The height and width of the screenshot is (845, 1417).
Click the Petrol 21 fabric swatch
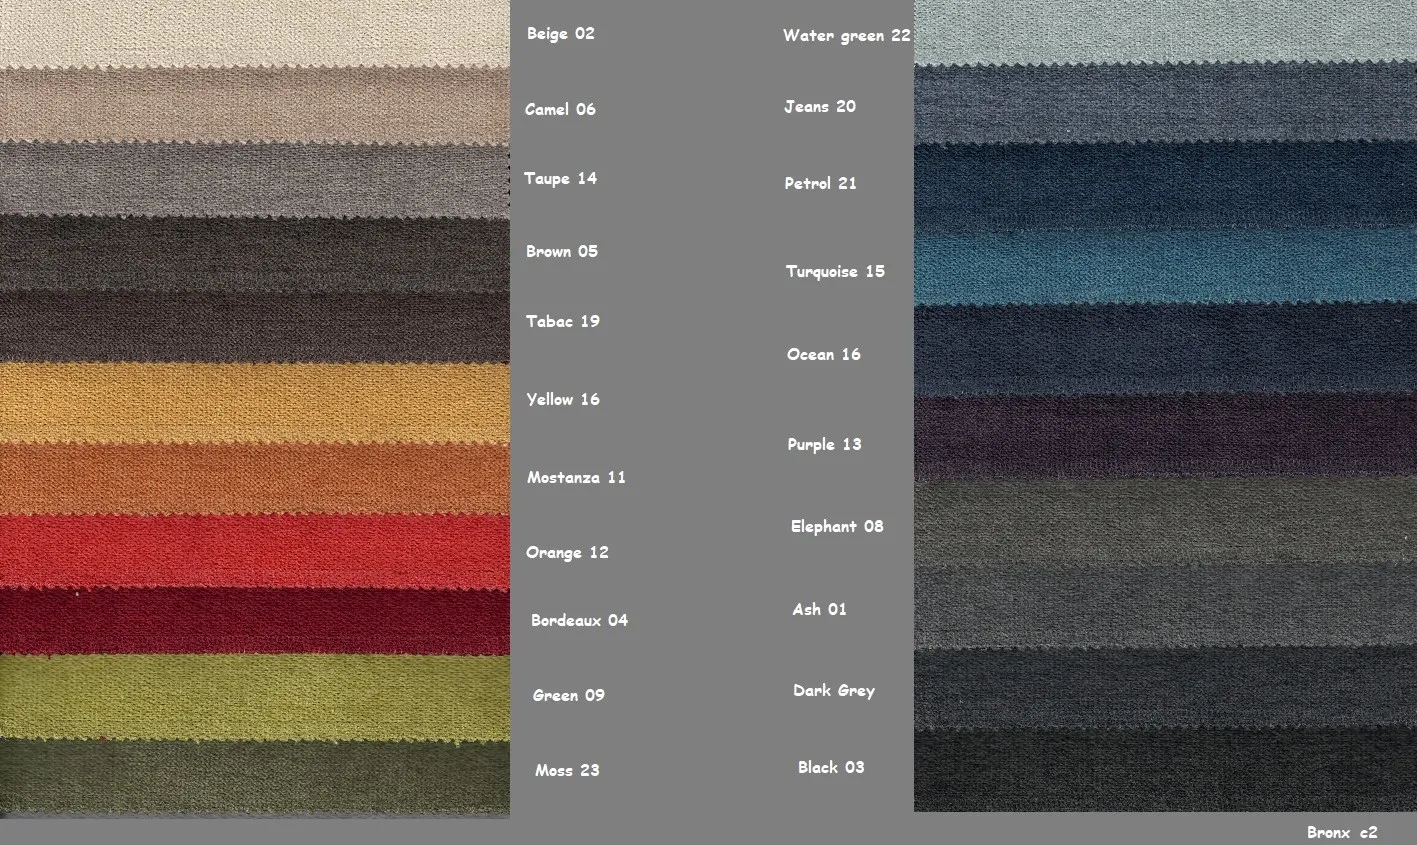[1165, 186]
